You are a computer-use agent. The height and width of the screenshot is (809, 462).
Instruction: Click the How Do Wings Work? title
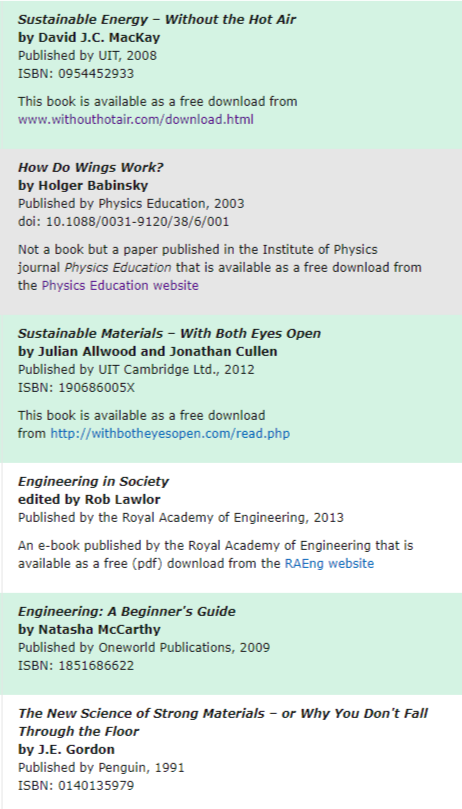tap(91, 168)
